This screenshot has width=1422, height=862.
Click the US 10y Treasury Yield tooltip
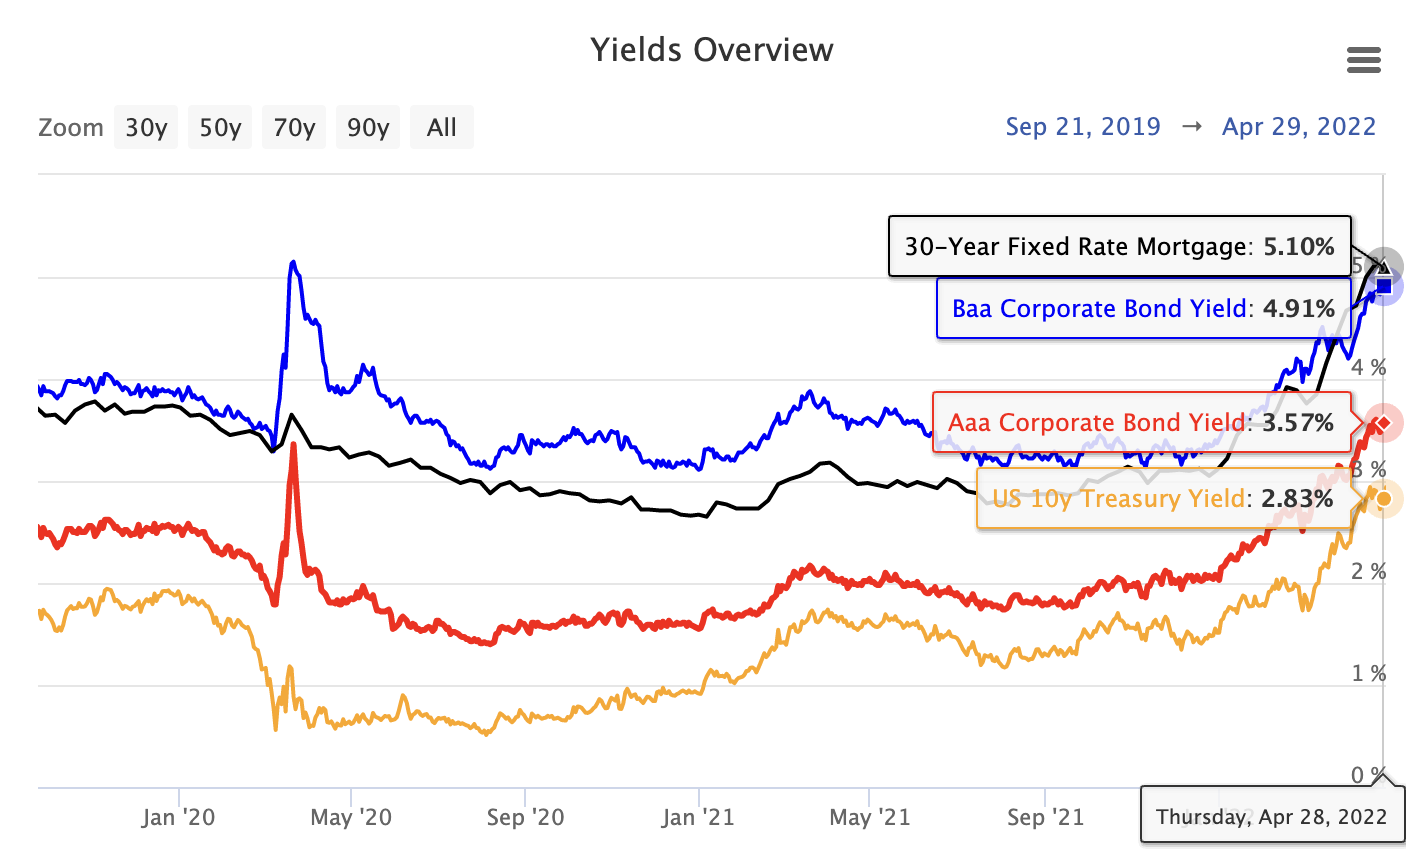(1162, 499)
